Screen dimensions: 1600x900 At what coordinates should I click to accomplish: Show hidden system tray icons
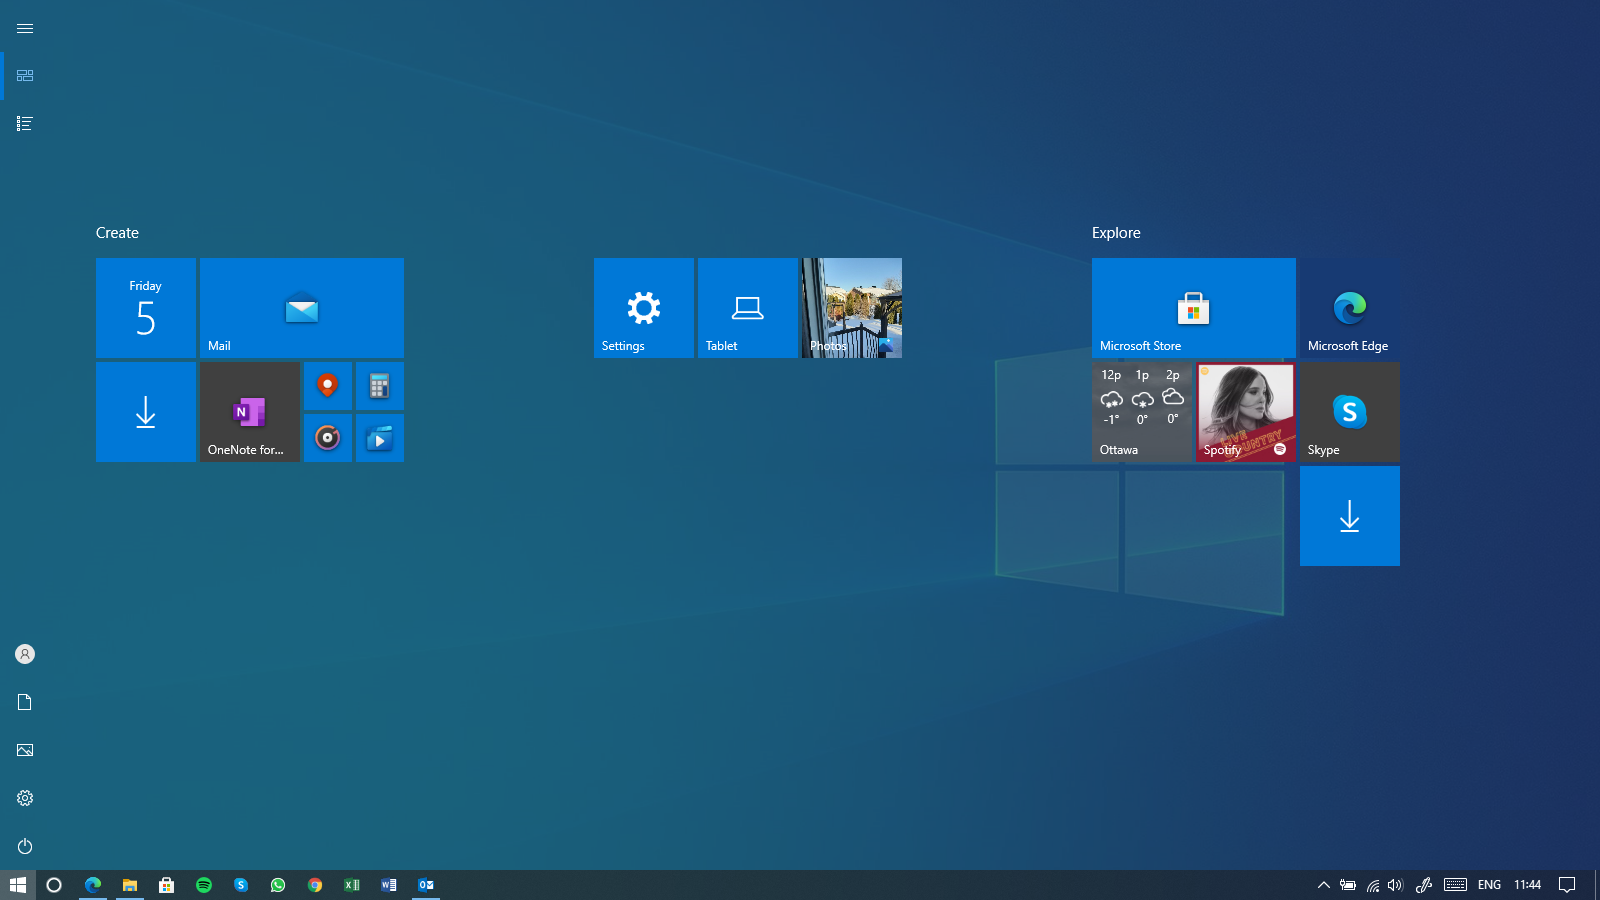(1323, 885)
